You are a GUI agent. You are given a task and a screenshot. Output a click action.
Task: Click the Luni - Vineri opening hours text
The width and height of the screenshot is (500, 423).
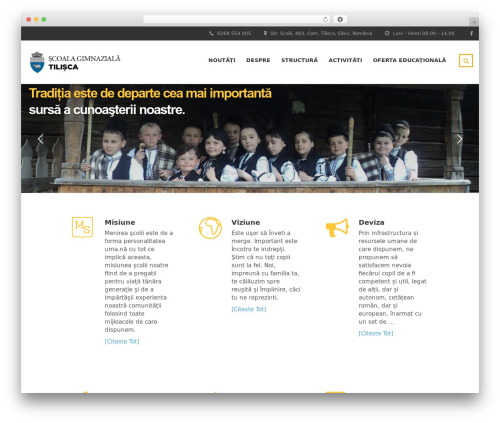(x=424, y=33)
